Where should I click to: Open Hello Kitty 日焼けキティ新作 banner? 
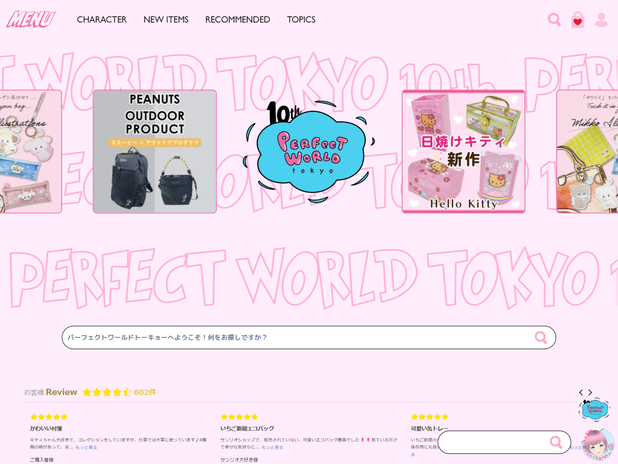[x=464, y=152]
